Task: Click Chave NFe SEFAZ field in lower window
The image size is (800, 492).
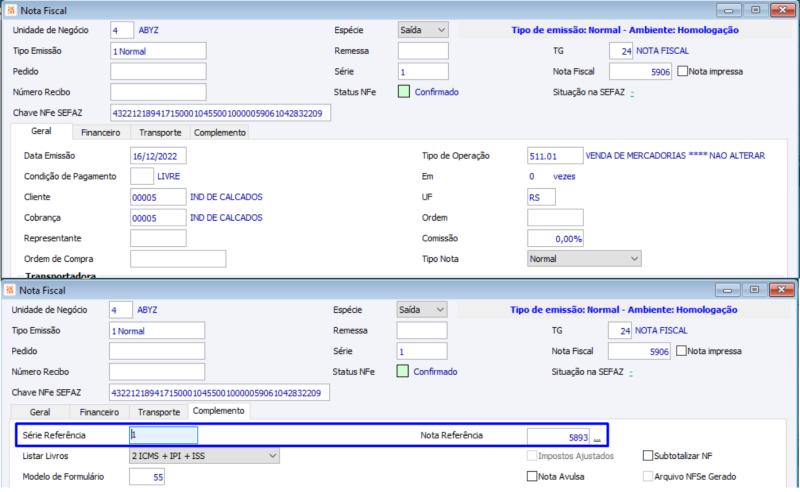Action: (219, 392)
